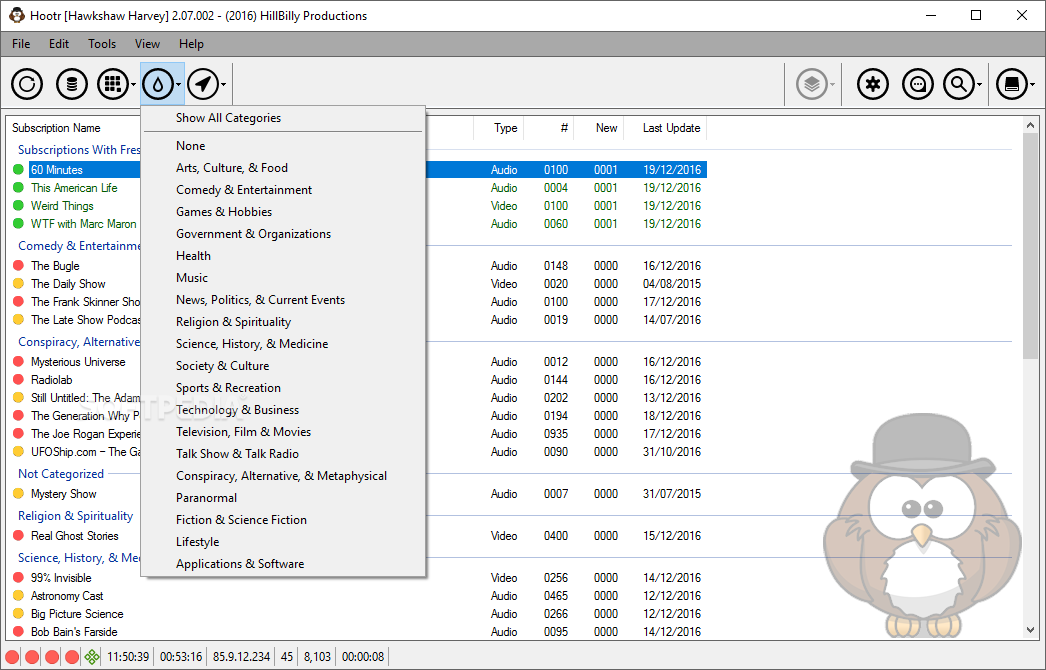This screenshot has width=1046, height=670.
Task: Open the dropdown arrow beside the search icon
Action: point(979,85)
